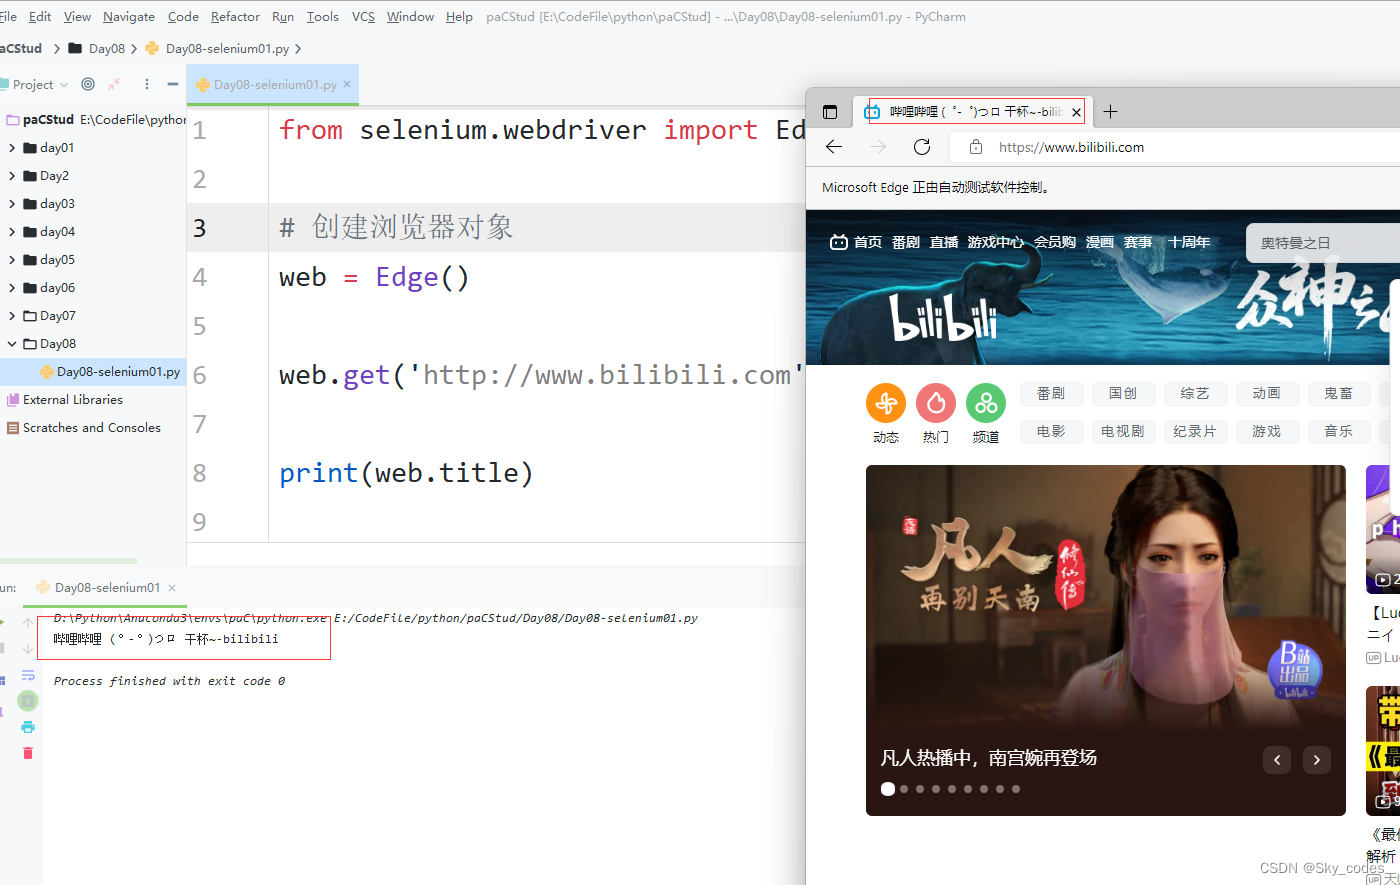This screenshot has width=1400, height=885.
Task: Expand the day03 folder
Action: (12, 204)
